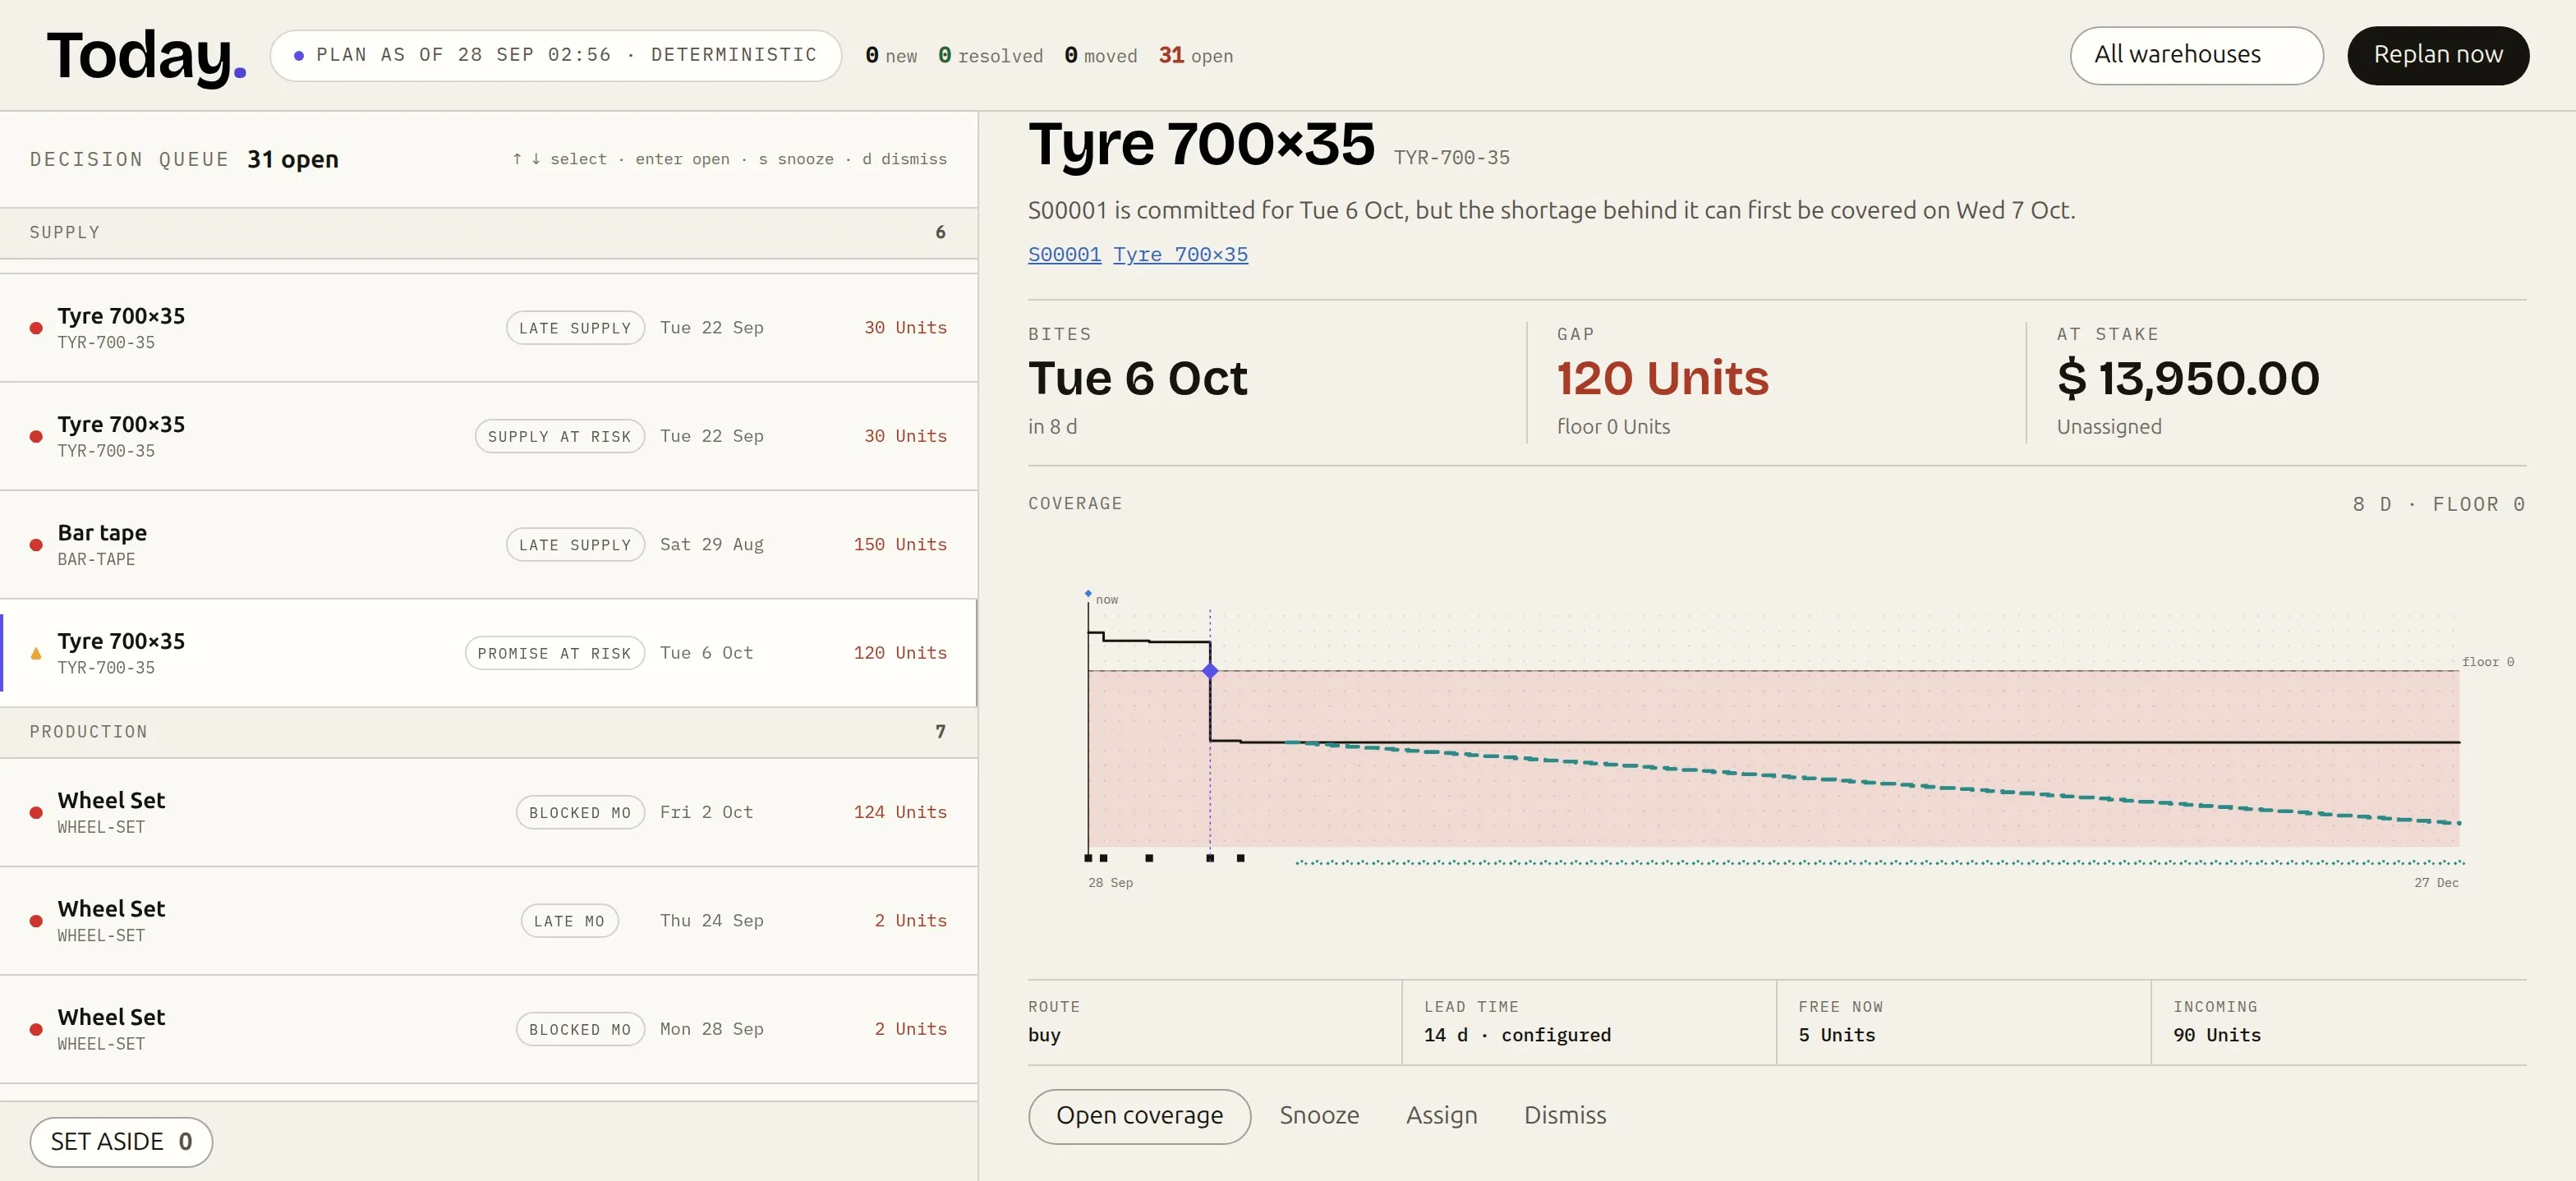Open the SET ASIDE 0 list
Viewport: 2576px width, 1181px height.
pyautogui.click(x=121, y=1141)
